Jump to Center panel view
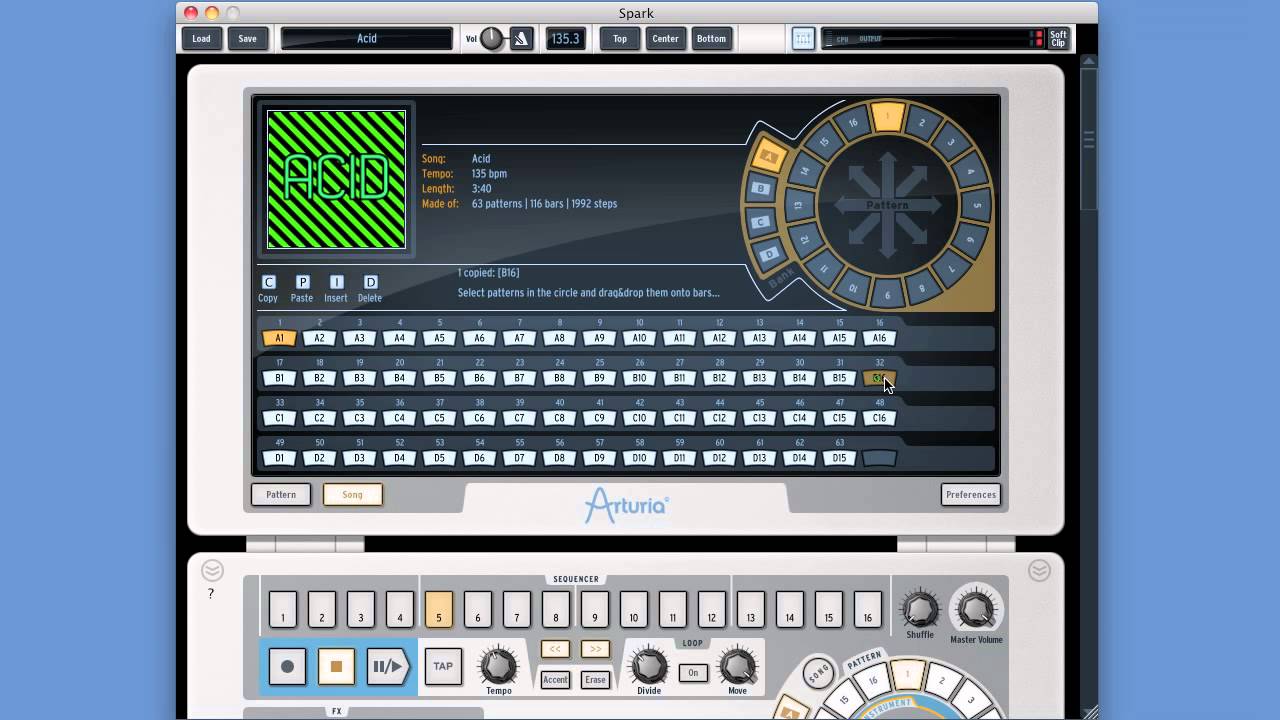This screenshot has width=1280, height=720. coord(665,39)
